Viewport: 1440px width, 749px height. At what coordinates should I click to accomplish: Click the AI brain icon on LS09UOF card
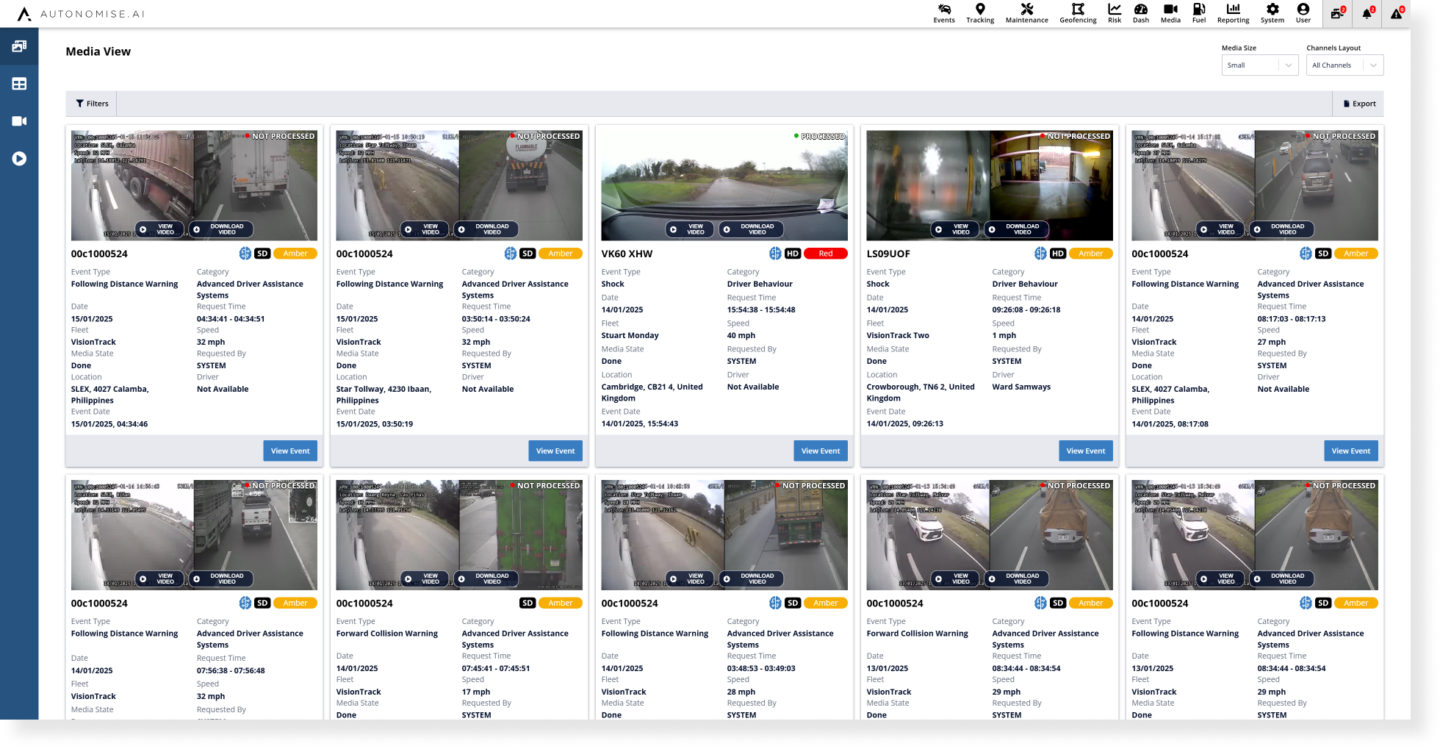pos(1040,254)
